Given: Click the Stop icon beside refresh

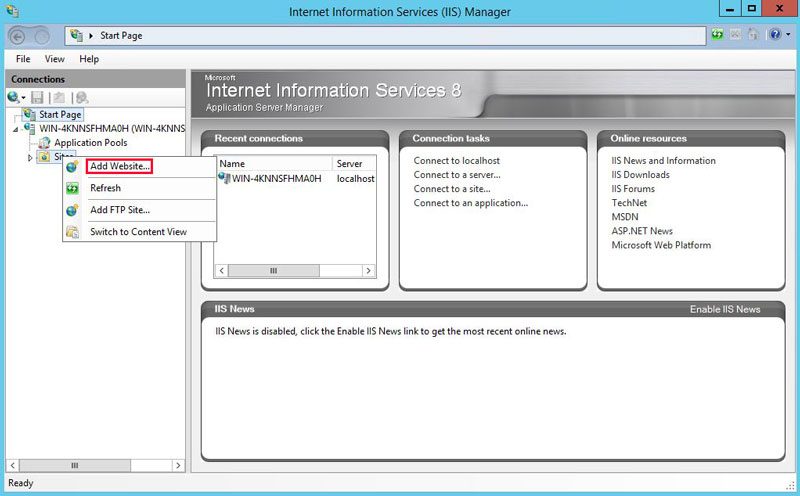Looking at the screenshot, I should coord(735,35).
